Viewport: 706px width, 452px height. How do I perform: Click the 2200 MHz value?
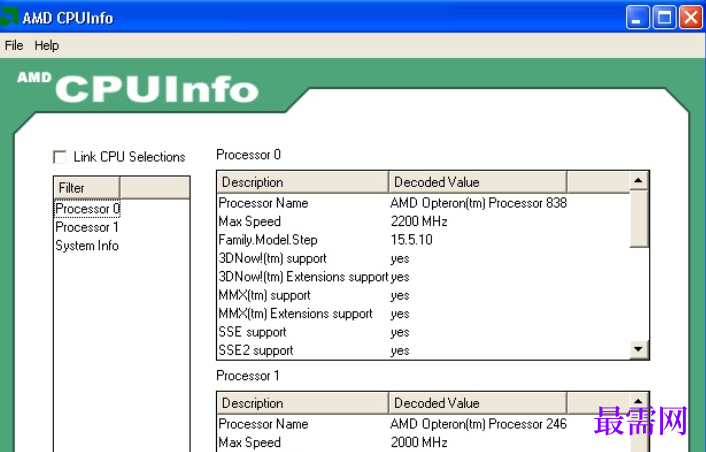pos(419,221)
